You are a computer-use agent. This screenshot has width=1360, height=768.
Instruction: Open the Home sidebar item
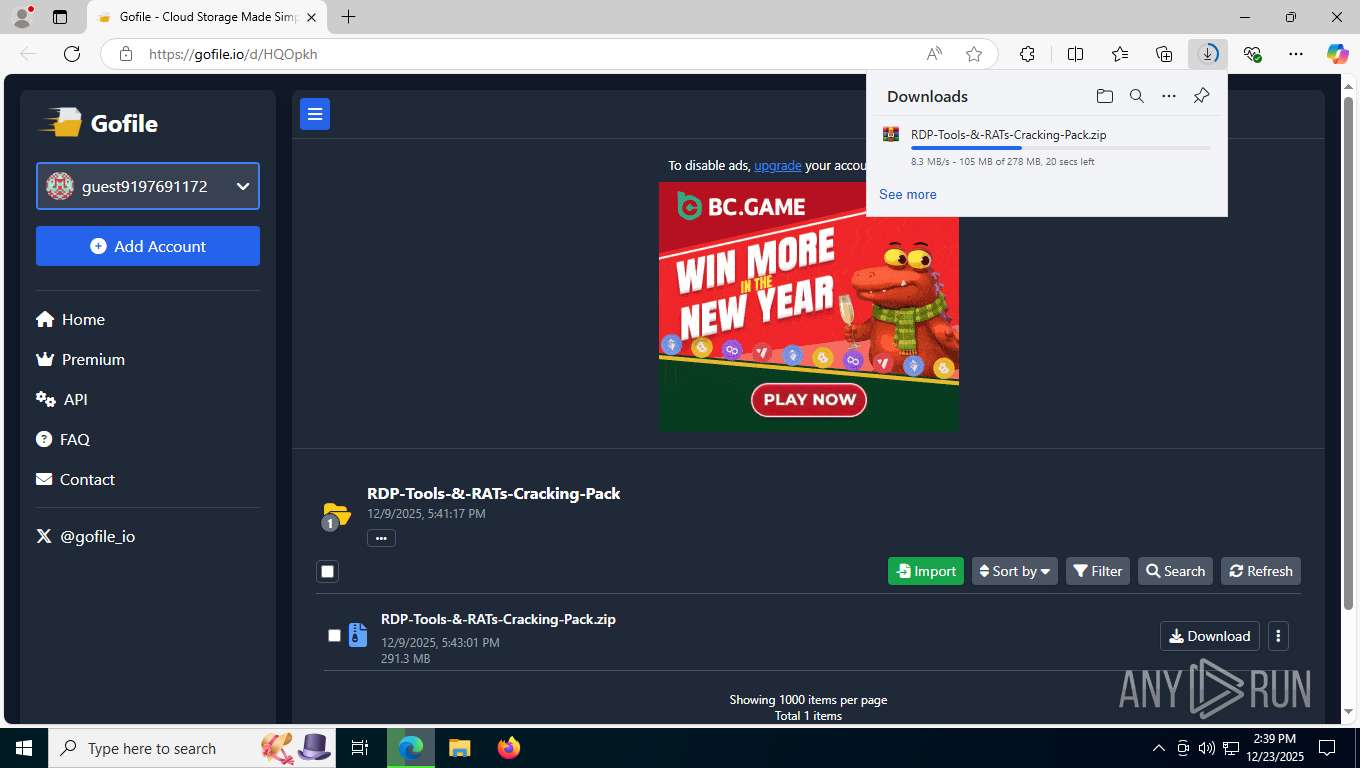[x=70, y=319]
